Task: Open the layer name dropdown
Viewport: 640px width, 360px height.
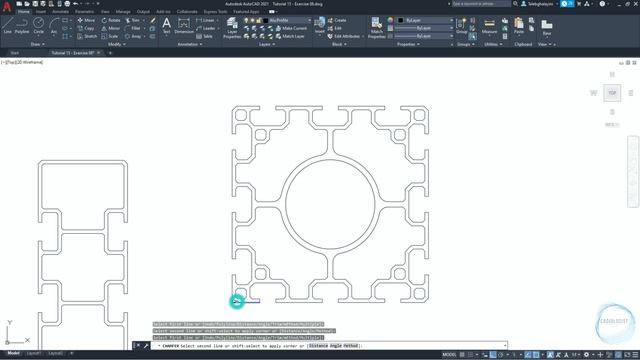Action: click(x=309, y=20)
